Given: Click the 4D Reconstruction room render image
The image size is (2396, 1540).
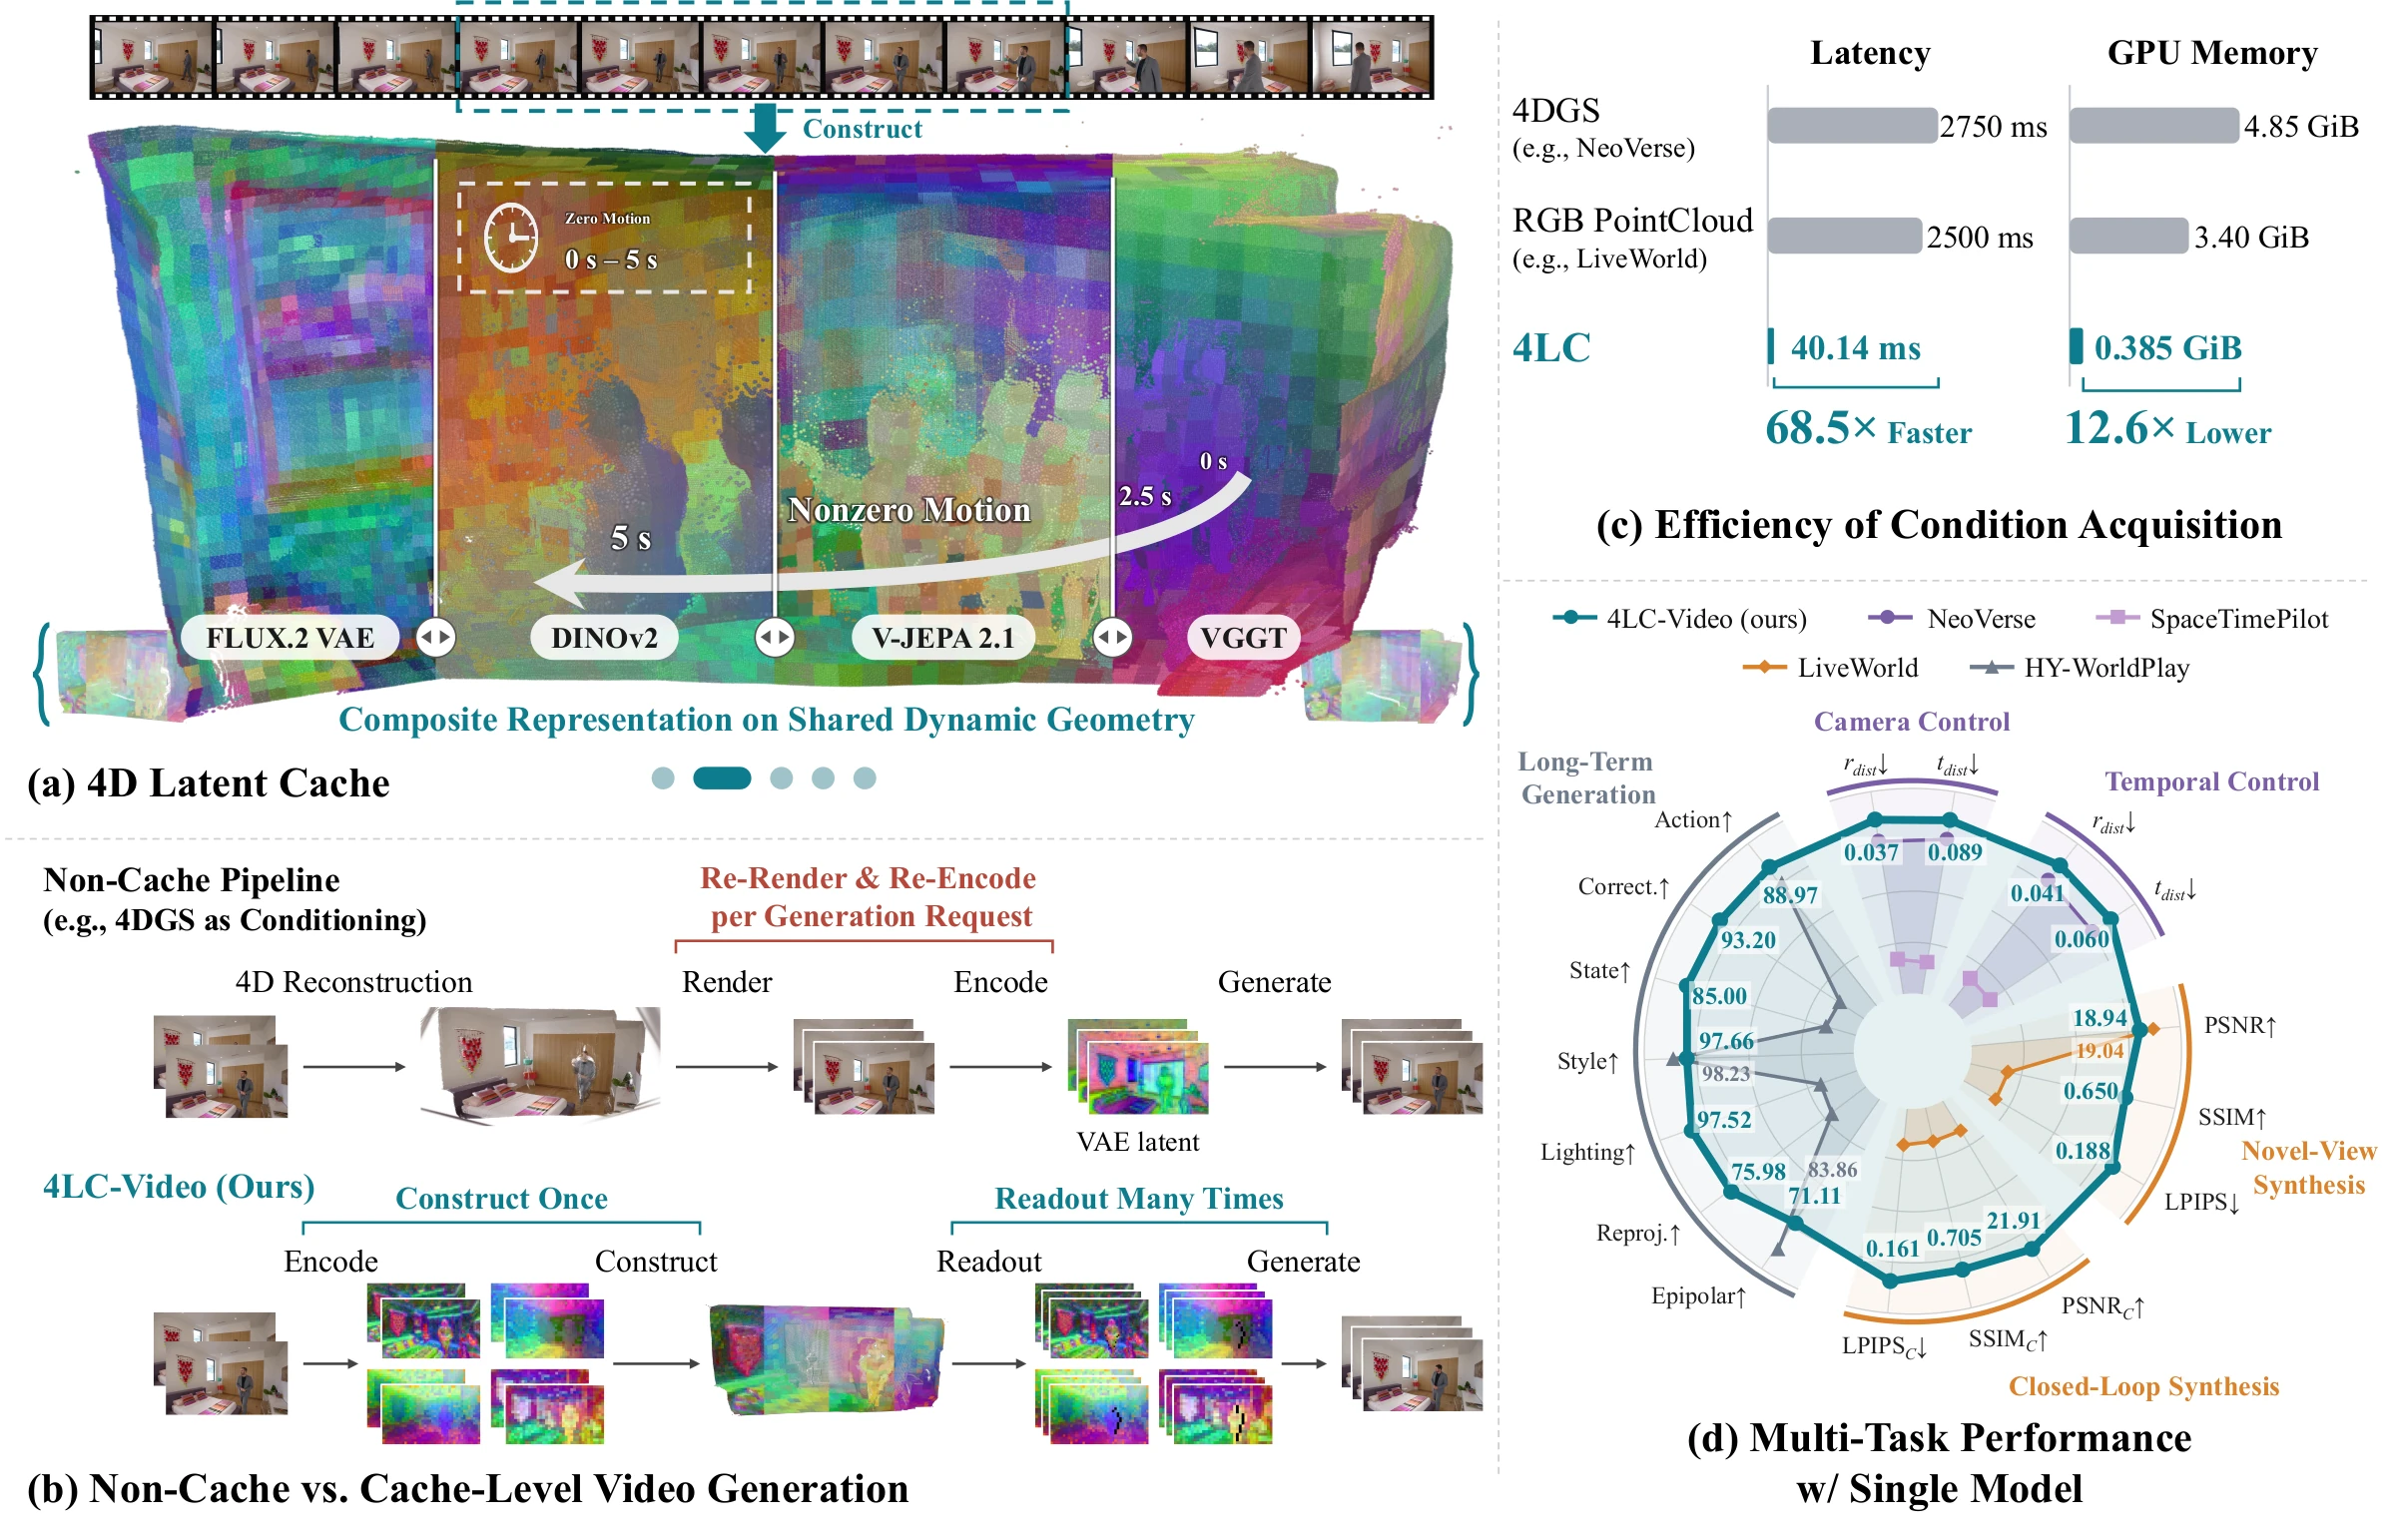Looking at the screenshot, I should tap(540, 1065).
